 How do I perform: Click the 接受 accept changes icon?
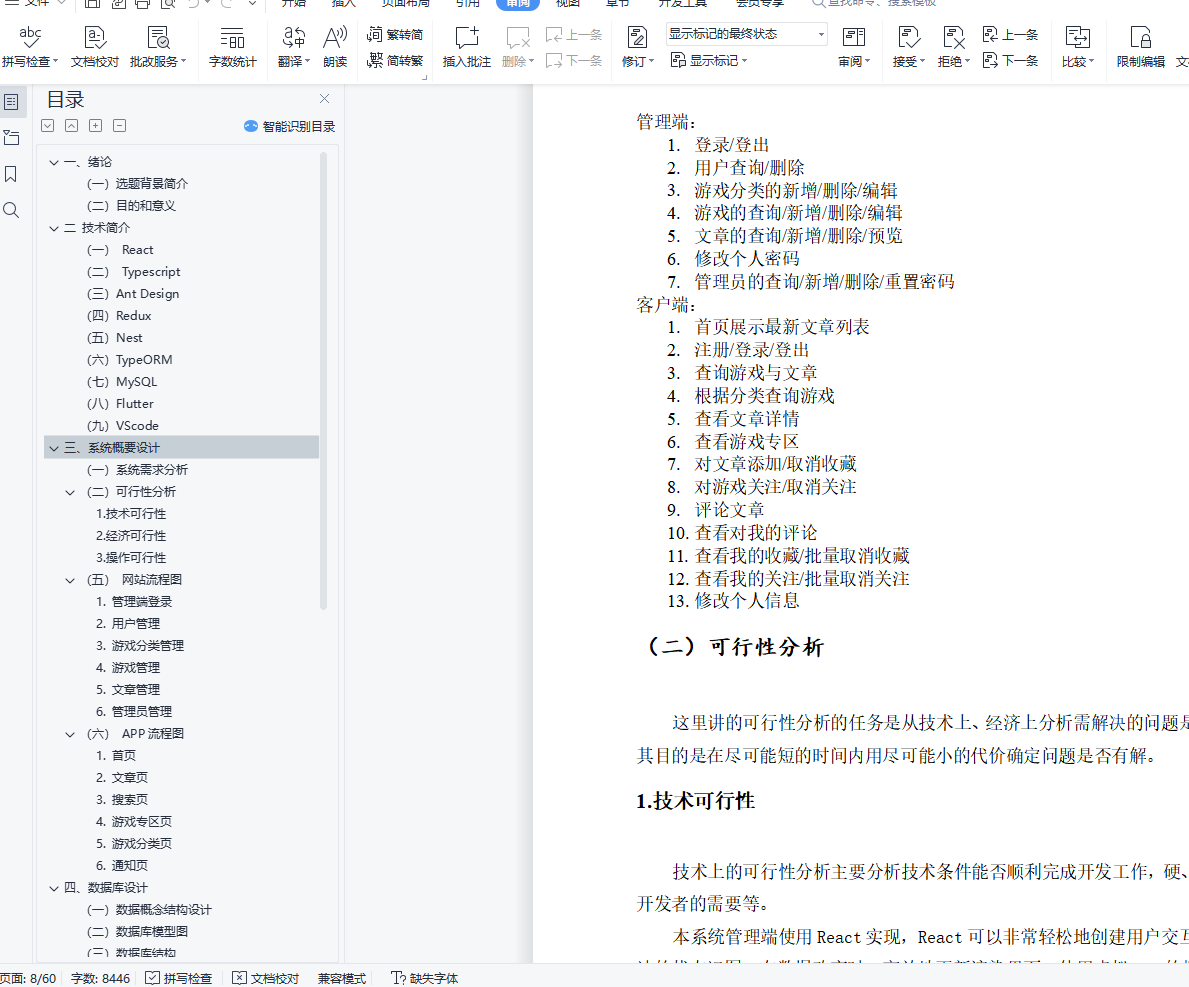pos(908,38)
